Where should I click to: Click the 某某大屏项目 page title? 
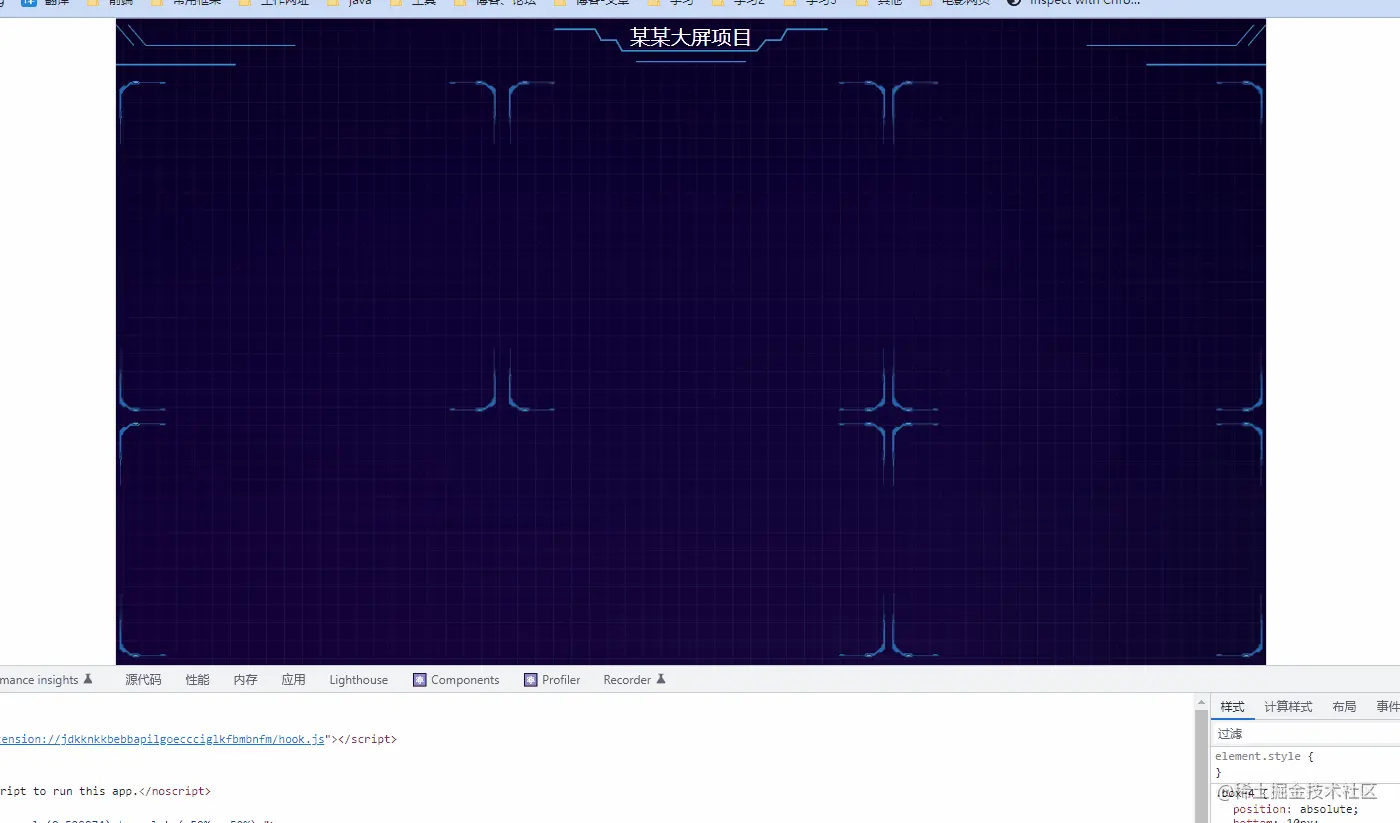[x=690, y=38]
